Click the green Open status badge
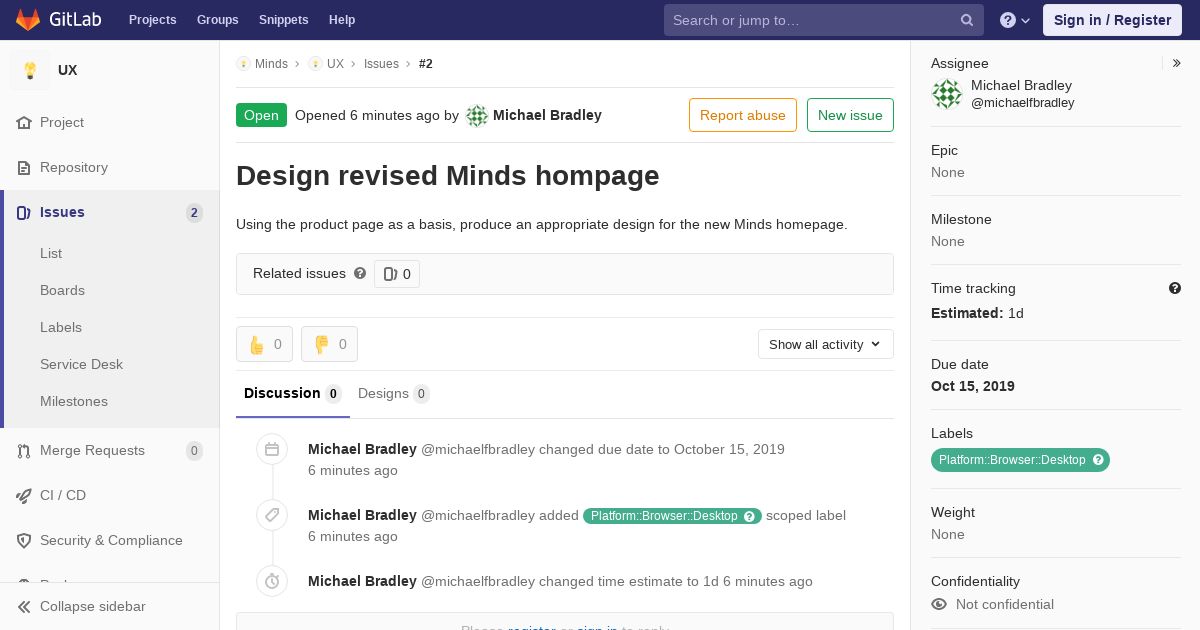Image resolution: width=1200 pixels, height=630 pixels. 261,115
